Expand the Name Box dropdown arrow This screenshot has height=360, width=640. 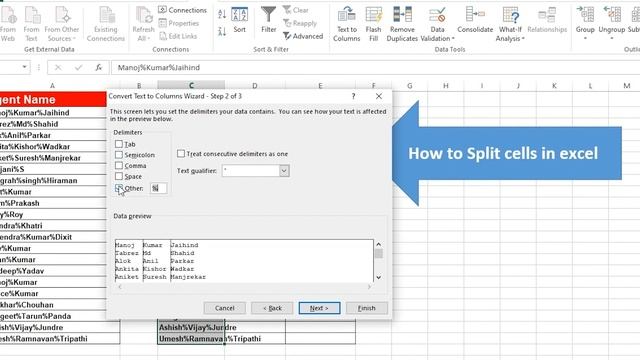click(x=24, y=67)
